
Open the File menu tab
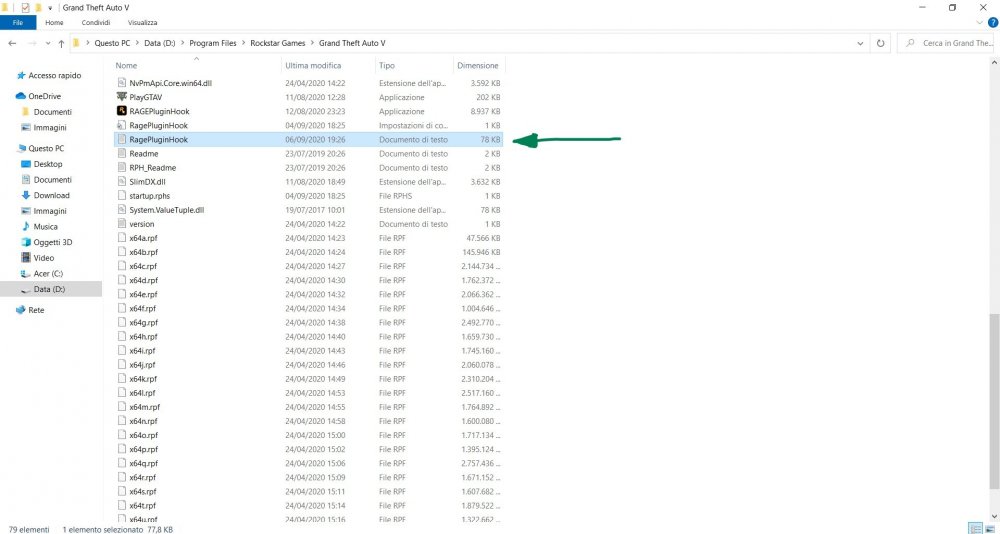click(x=18, y=22)
